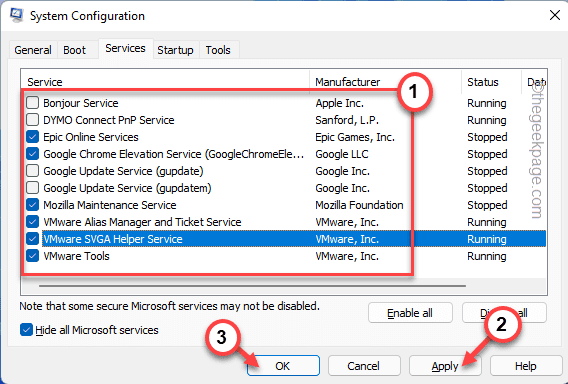
Task: Uncheck VMware Alias Manager and Ticket Service checkbox
Action: (33, 222)
